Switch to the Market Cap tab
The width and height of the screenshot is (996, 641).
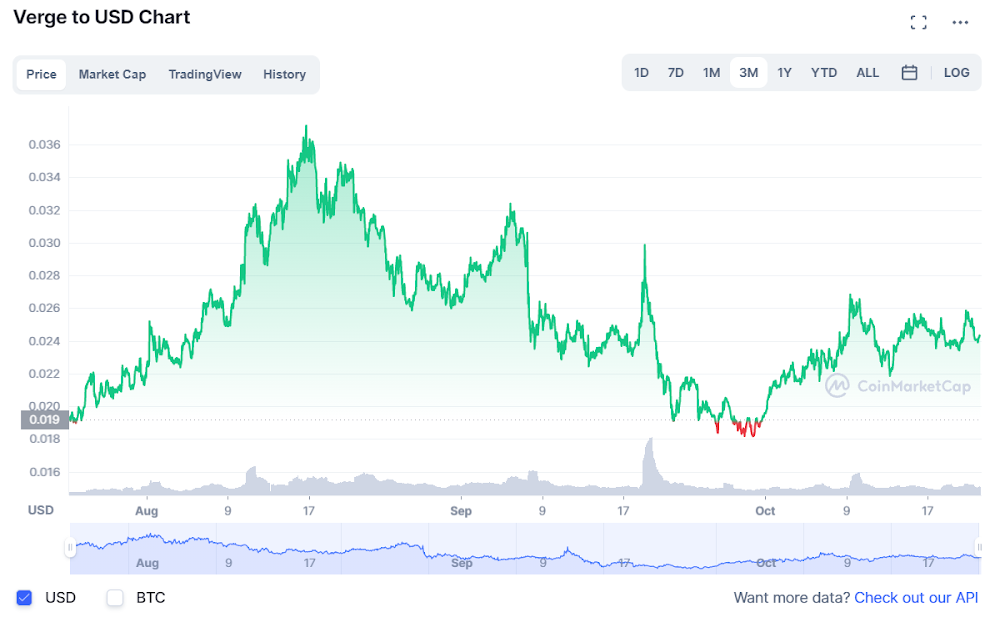tap(112, 74)
